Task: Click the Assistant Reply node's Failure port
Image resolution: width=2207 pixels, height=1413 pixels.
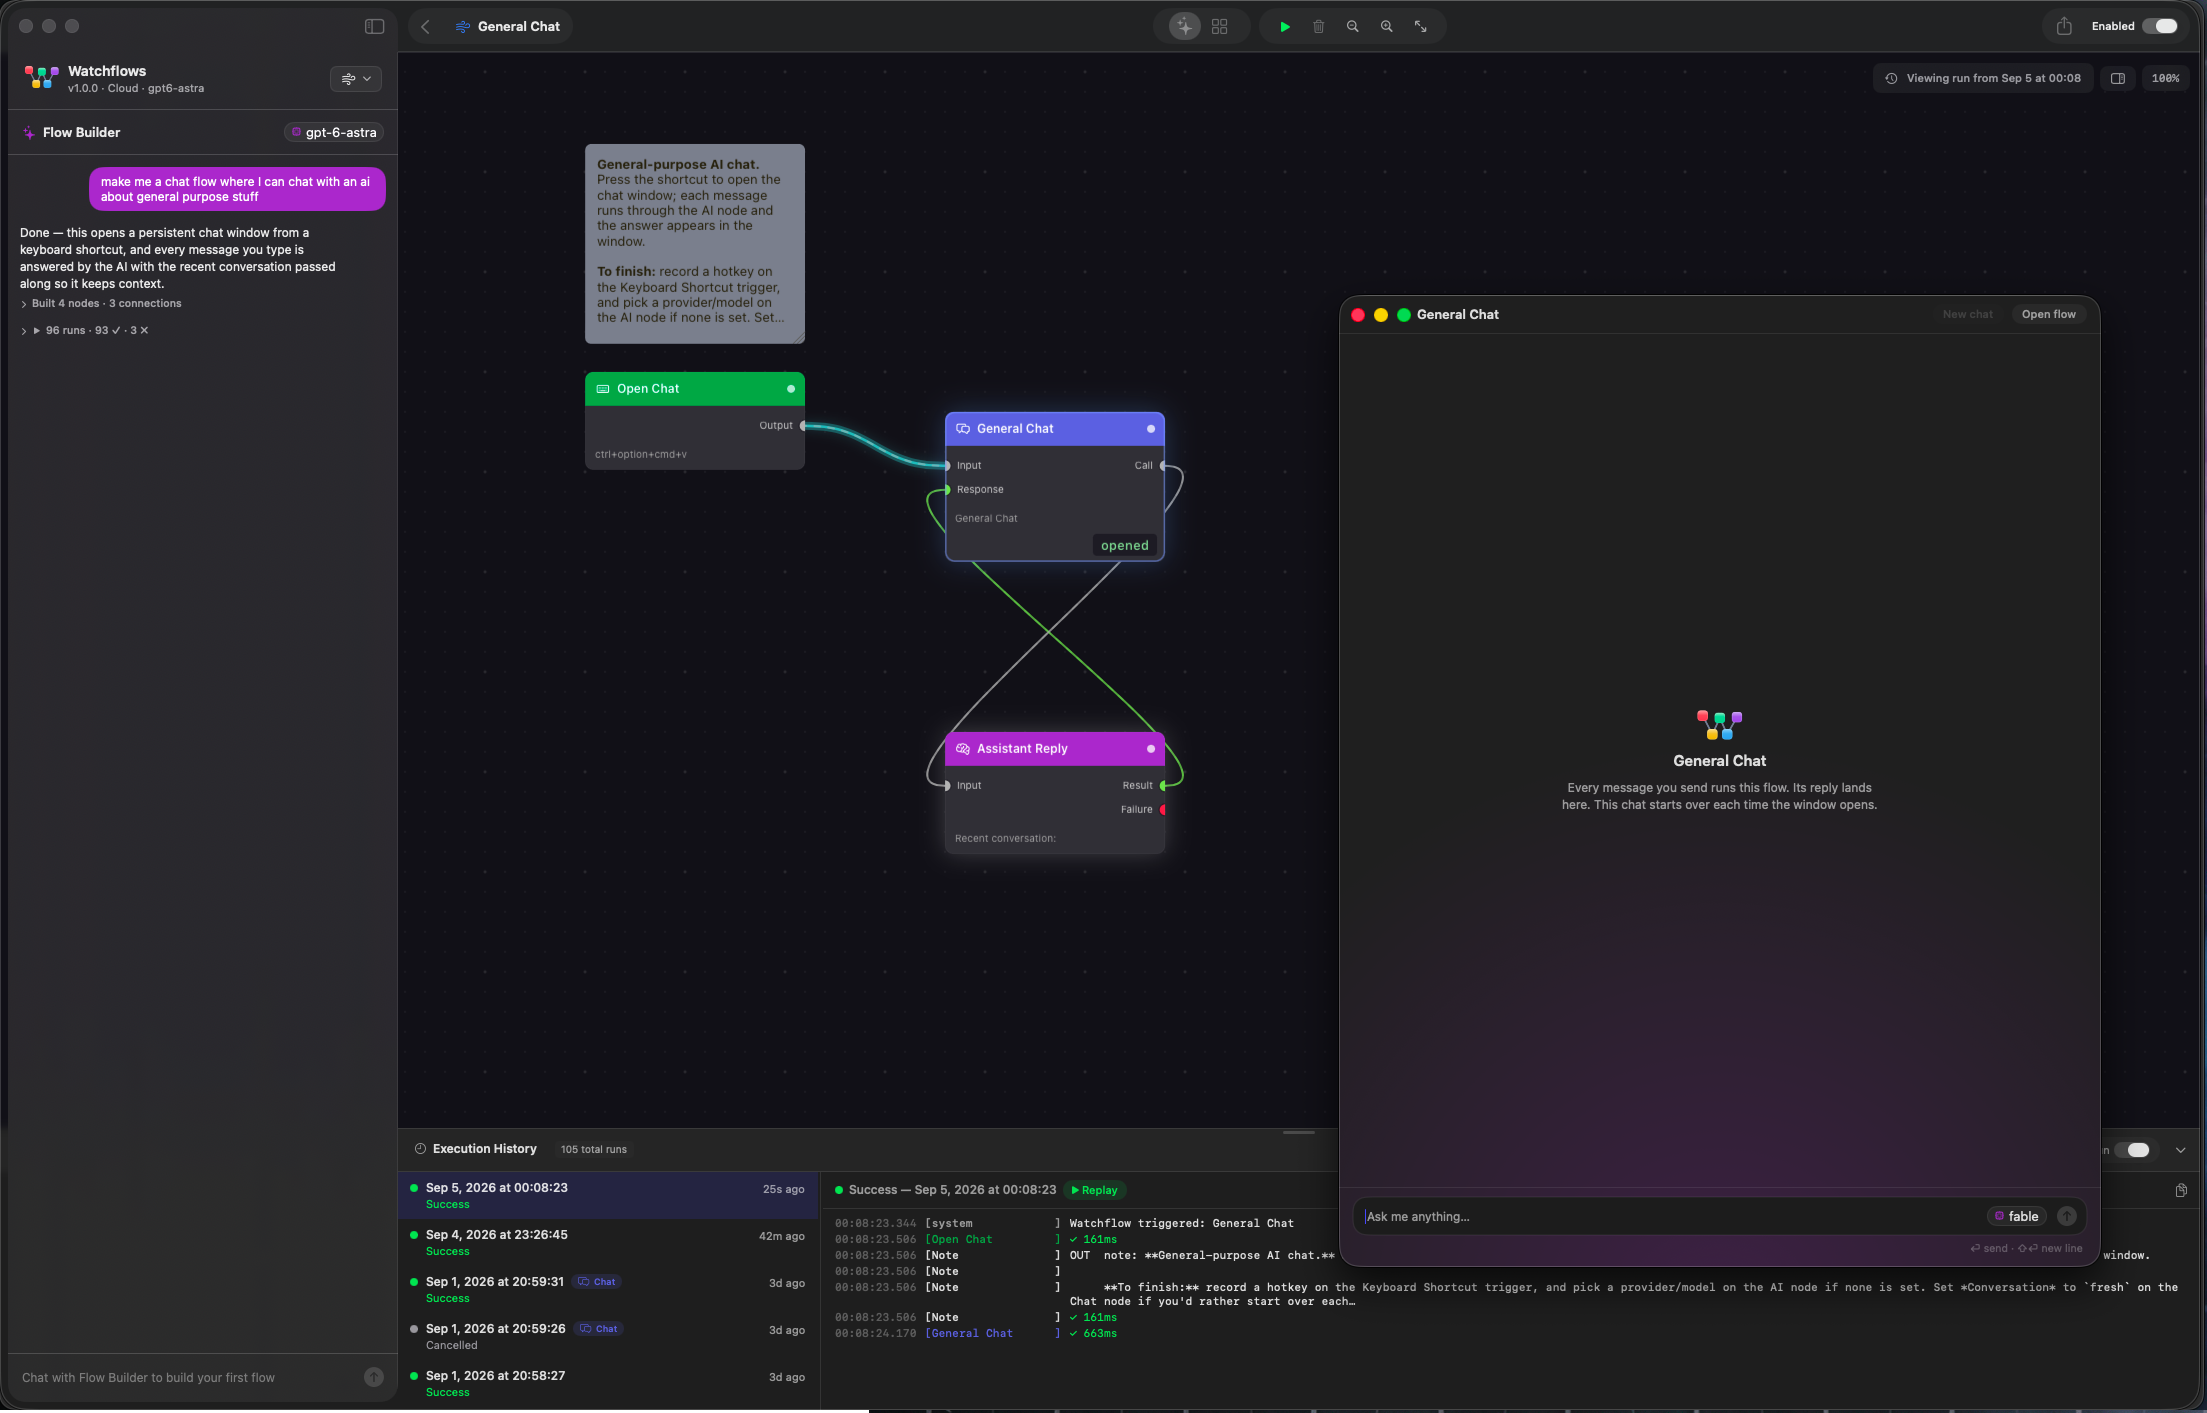Action: click(1163, 810)
